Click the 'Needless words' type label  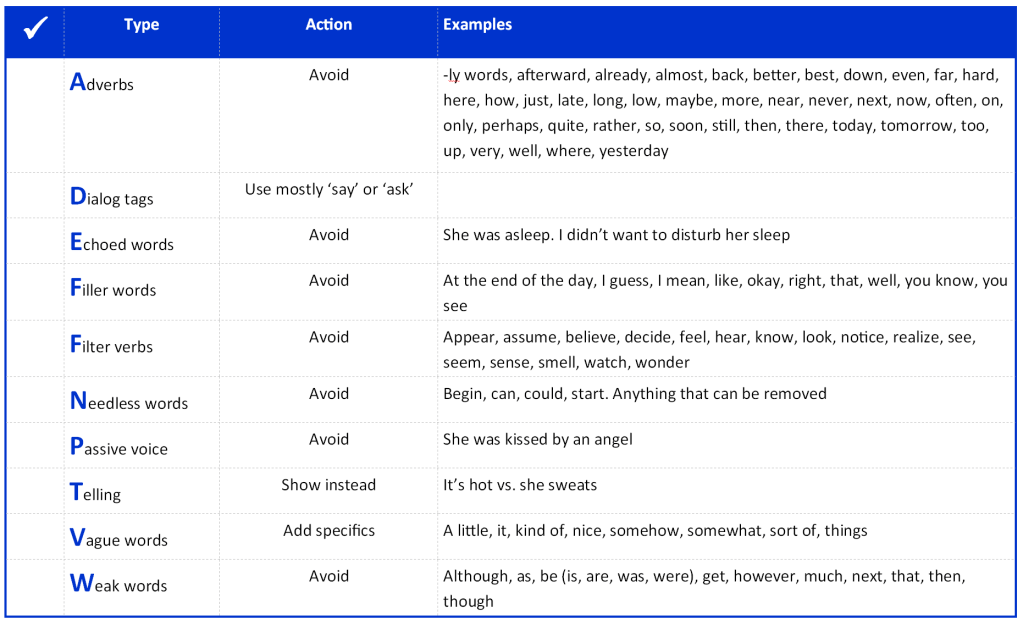129,403
